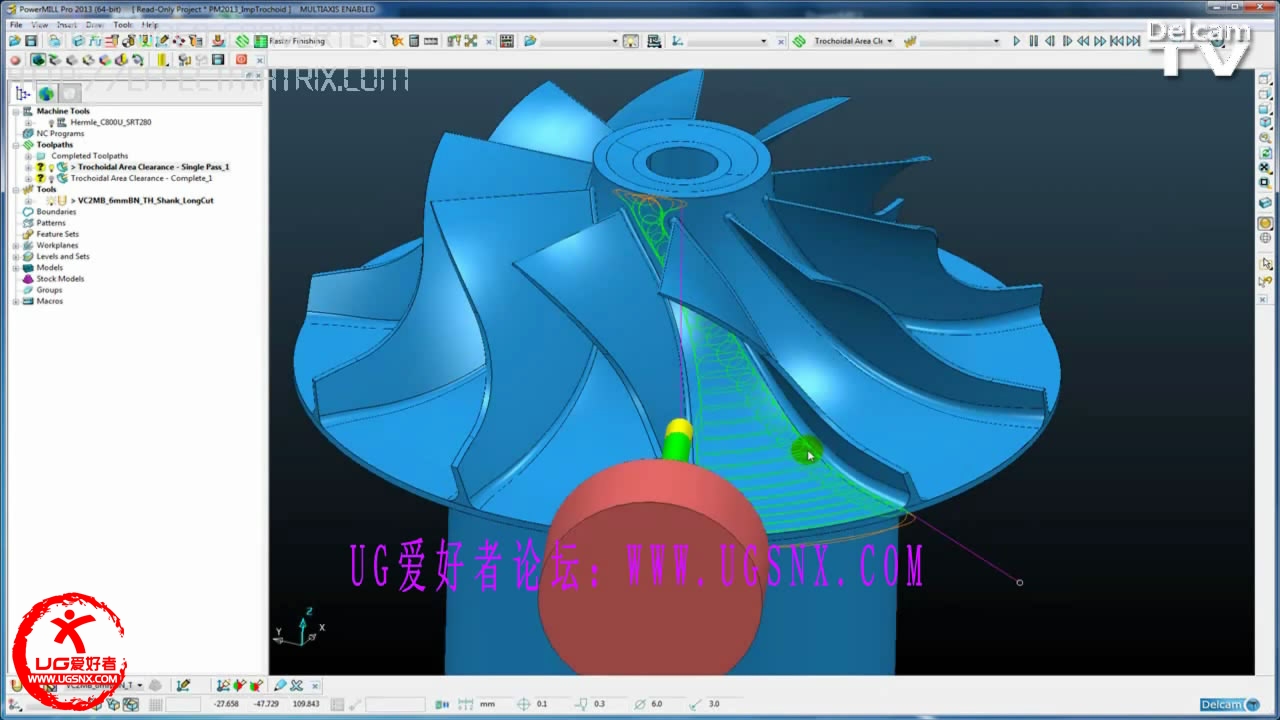The width and height of the screenshot is (1280, 720).
Task: Switch to the globe browser tab
Action: 46,93
